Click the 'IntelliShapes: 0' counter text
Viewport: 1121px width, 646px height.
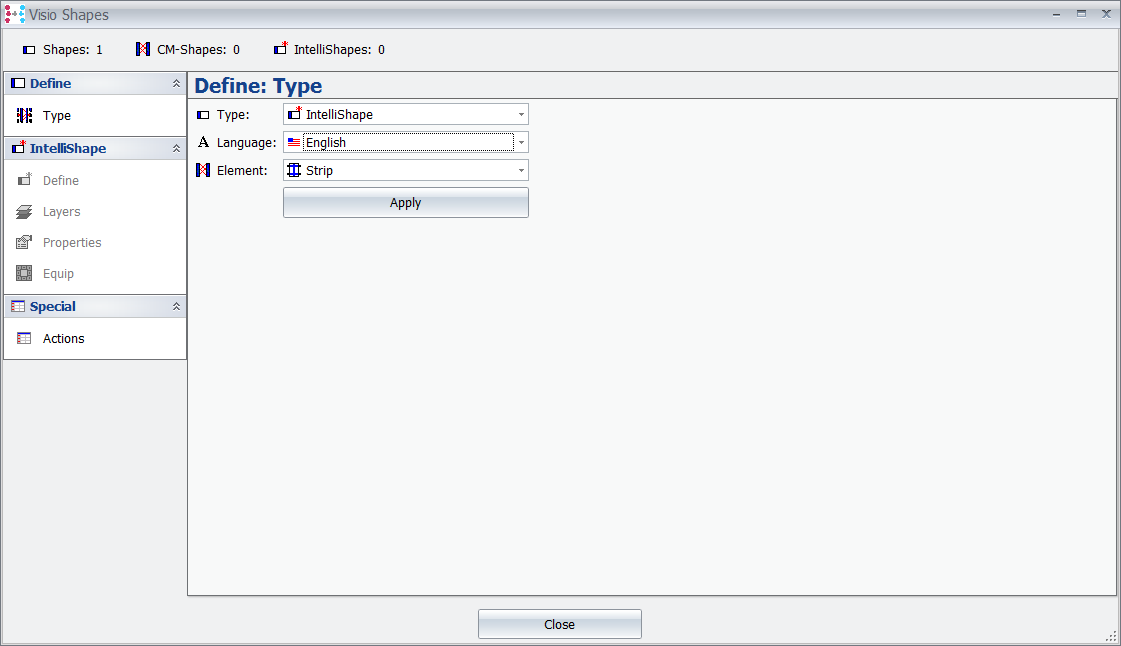coord(340,49)
